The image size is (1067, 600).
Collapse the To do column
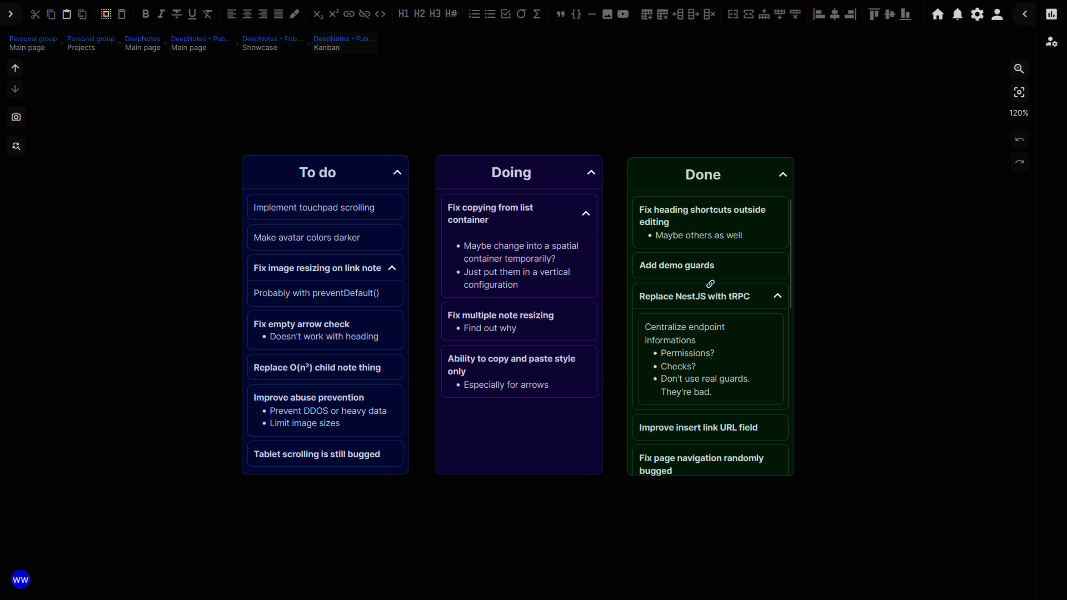coord(397,173)
